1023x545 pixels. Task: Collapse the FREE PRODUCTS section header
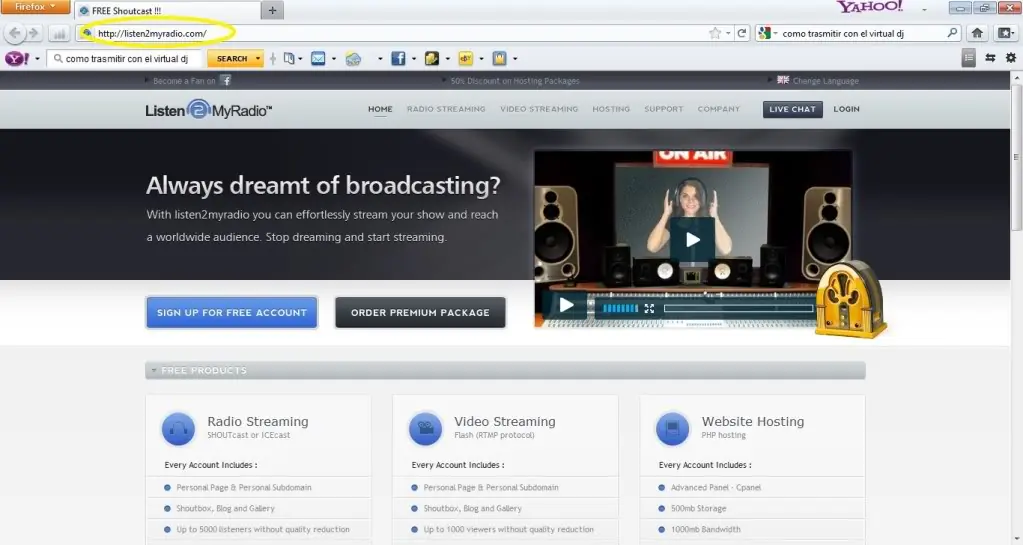tap(505, 370)
